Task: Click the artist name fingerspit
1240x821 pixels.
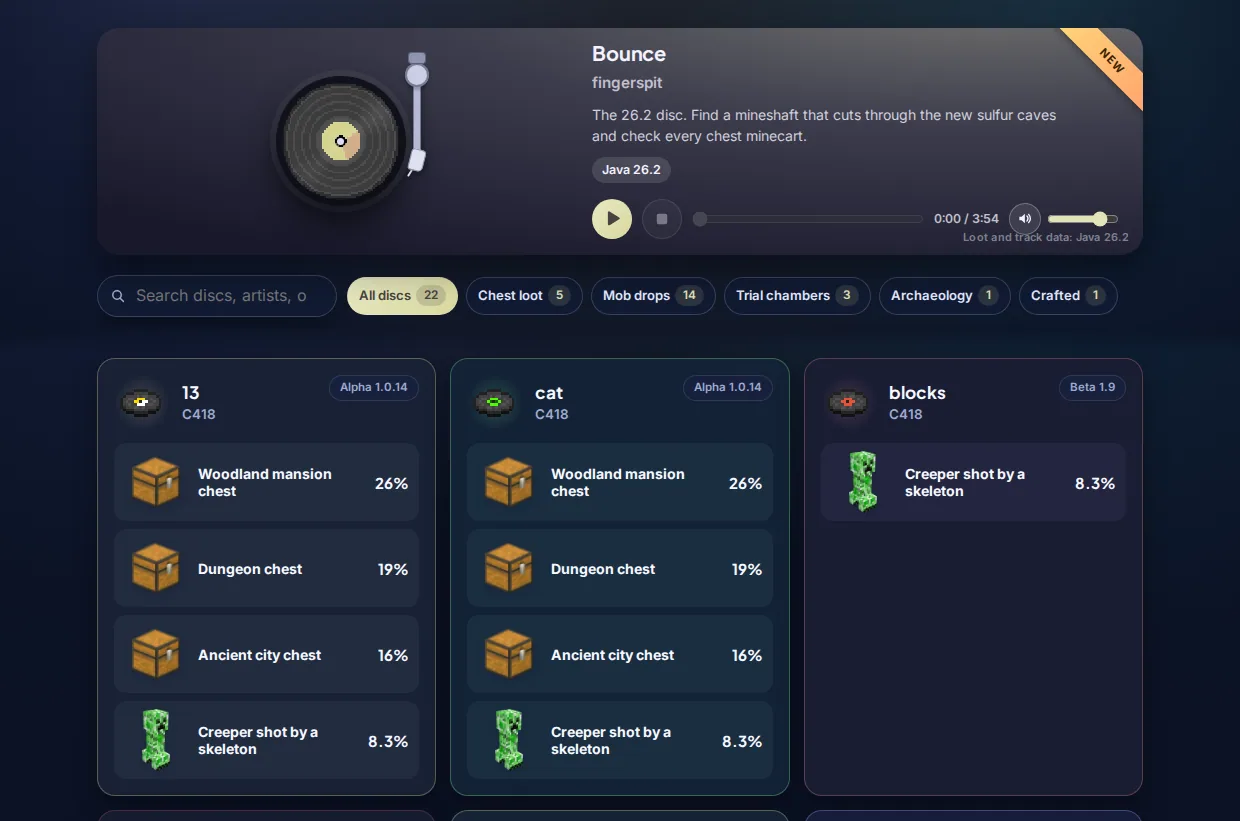Action: (x=627, y=83)
